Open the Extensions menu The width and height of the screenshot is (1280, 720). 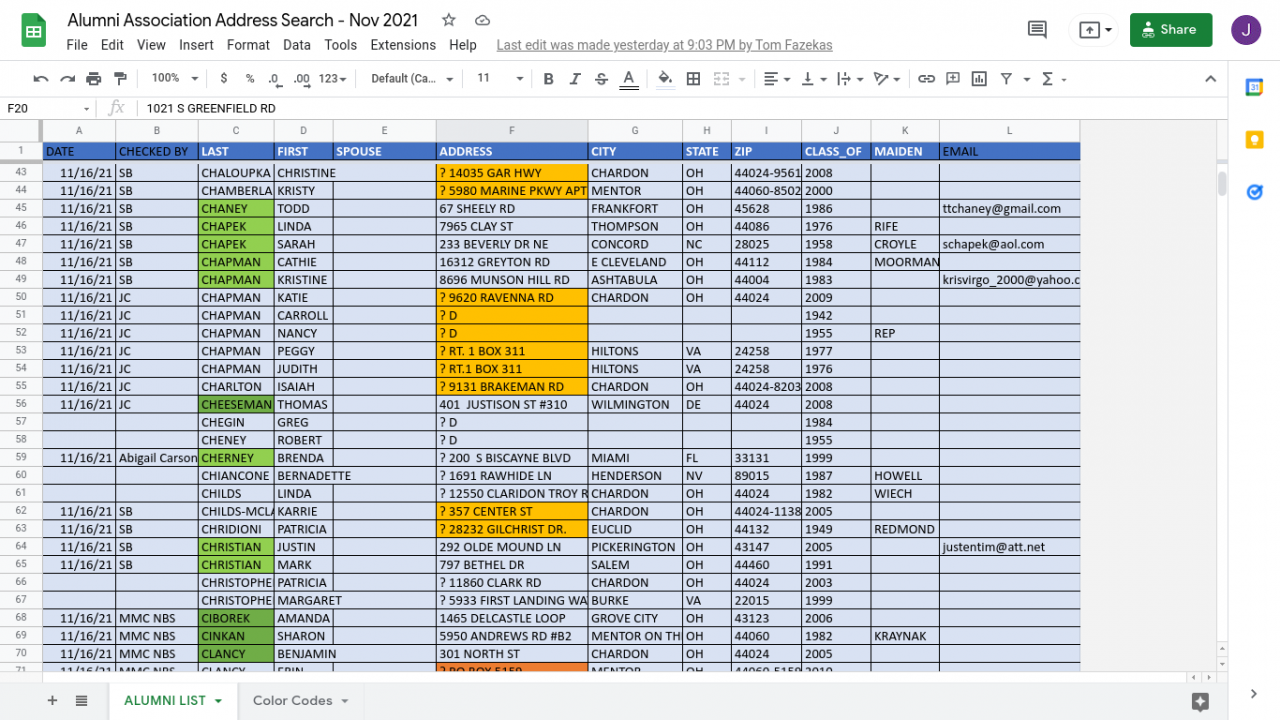tap(403, 45)
